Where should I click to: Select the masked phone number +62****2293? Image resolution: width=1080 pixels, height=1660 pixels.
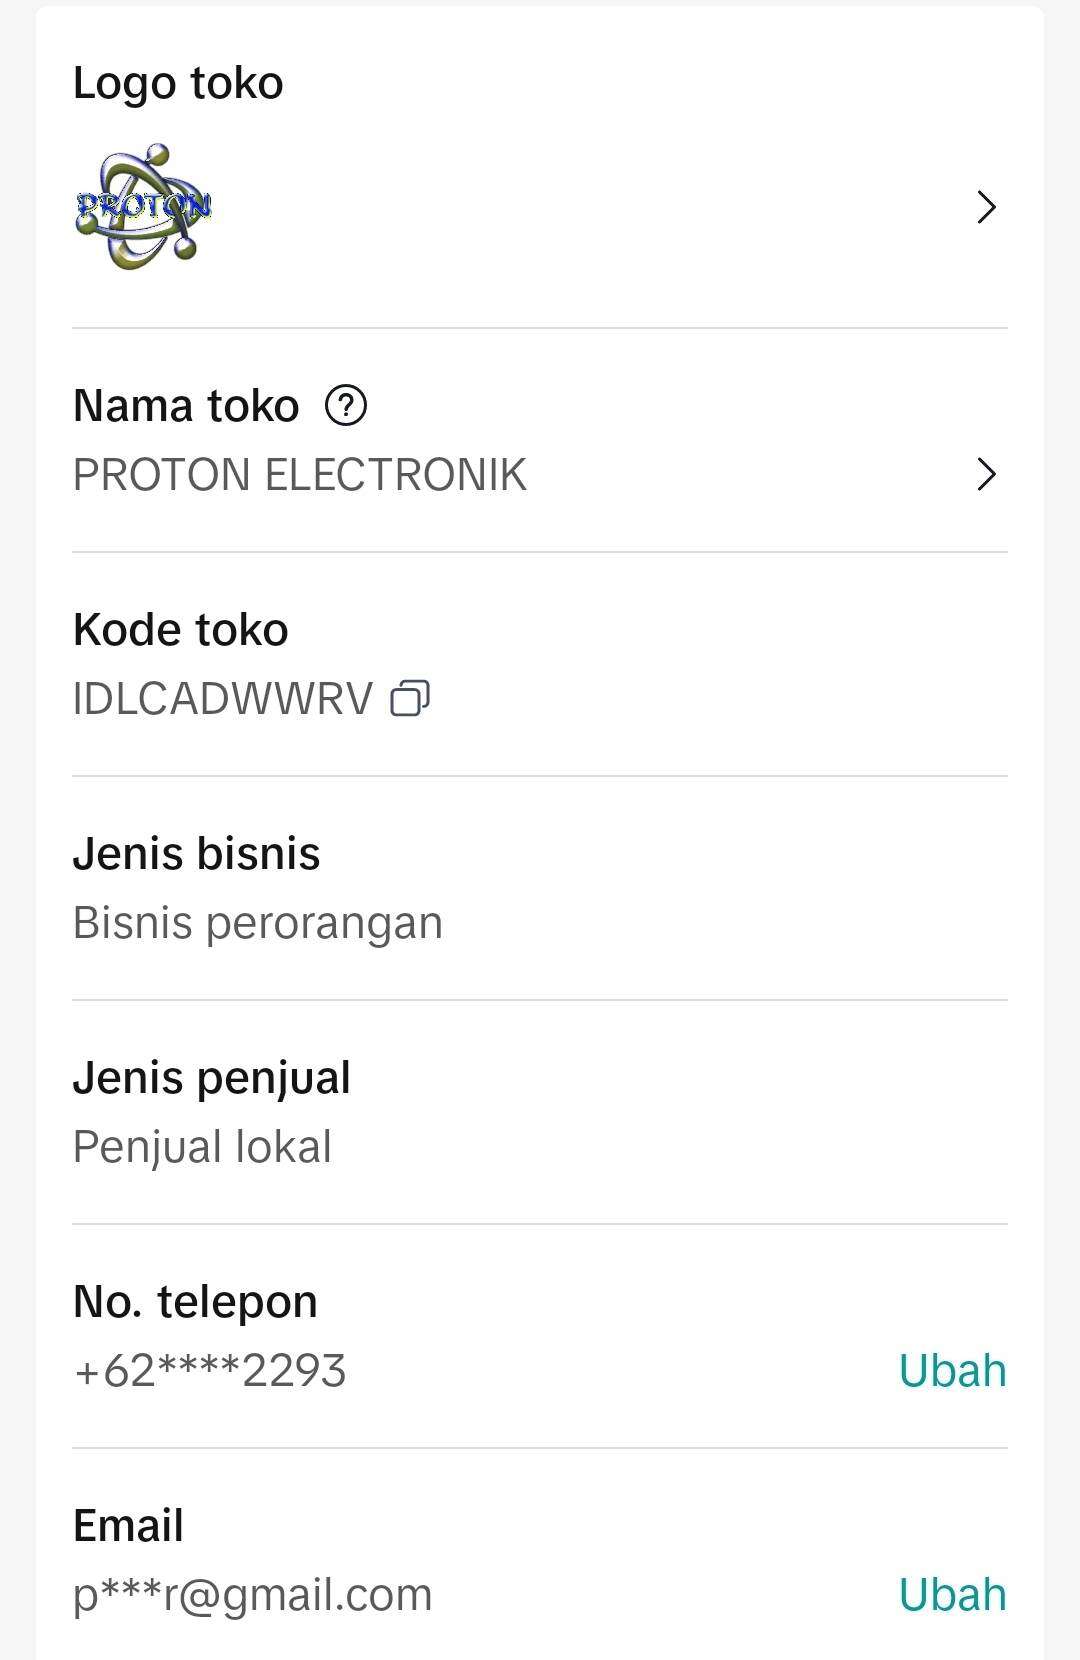click(210, 1371)
